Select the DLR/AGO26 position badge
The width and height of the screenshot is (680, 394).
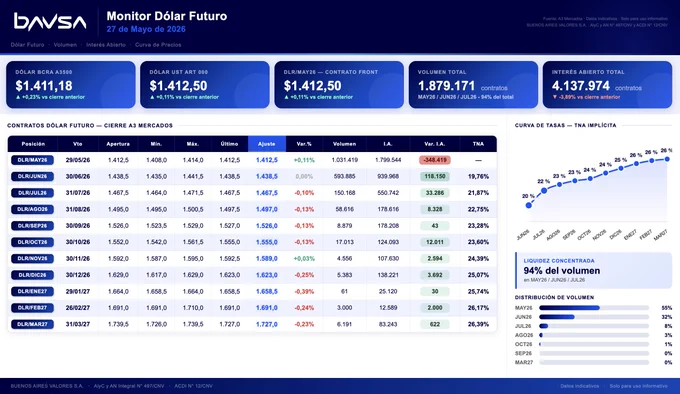coord(33,209)
